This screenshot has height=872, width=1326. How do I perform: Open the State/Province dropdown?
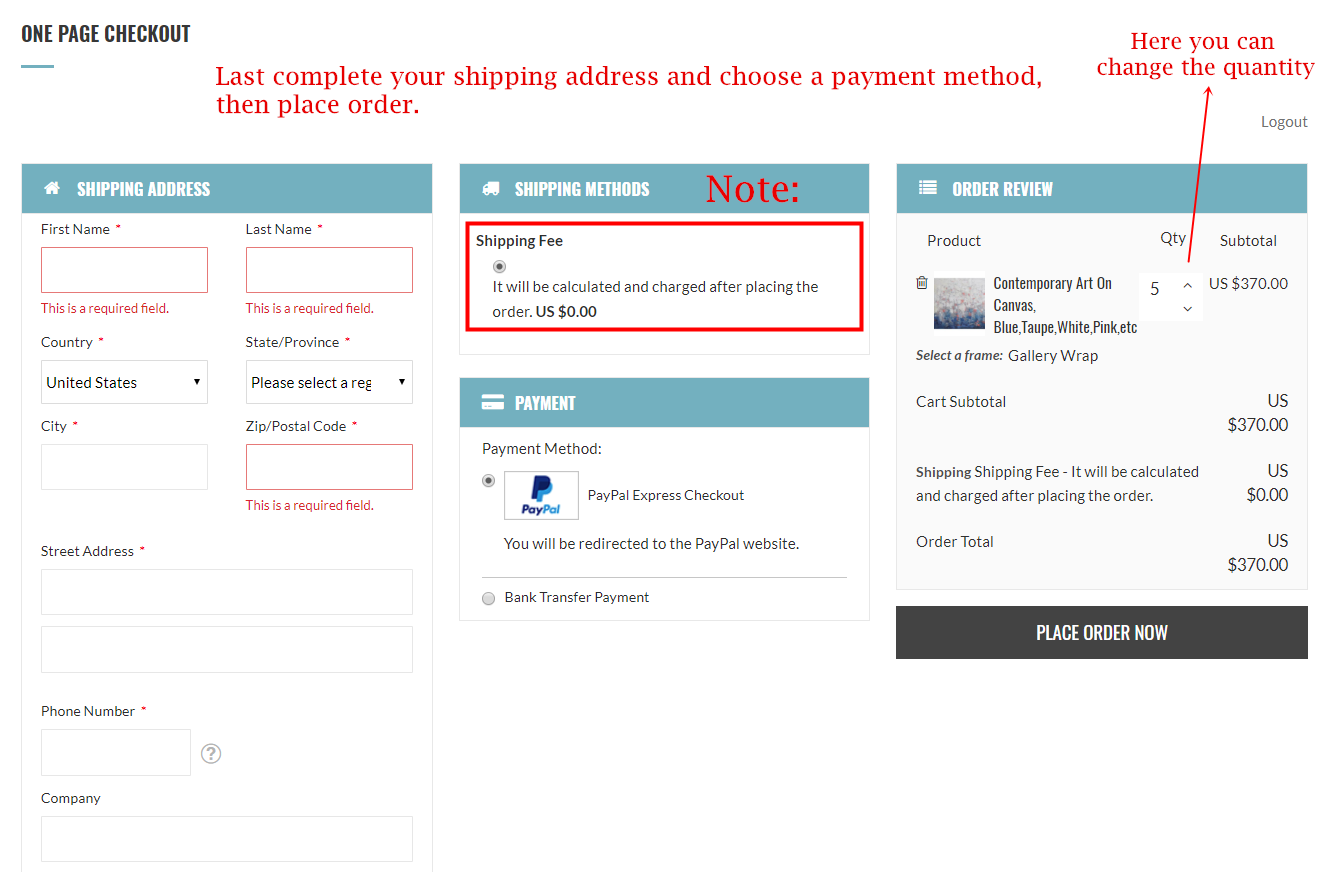329,382
